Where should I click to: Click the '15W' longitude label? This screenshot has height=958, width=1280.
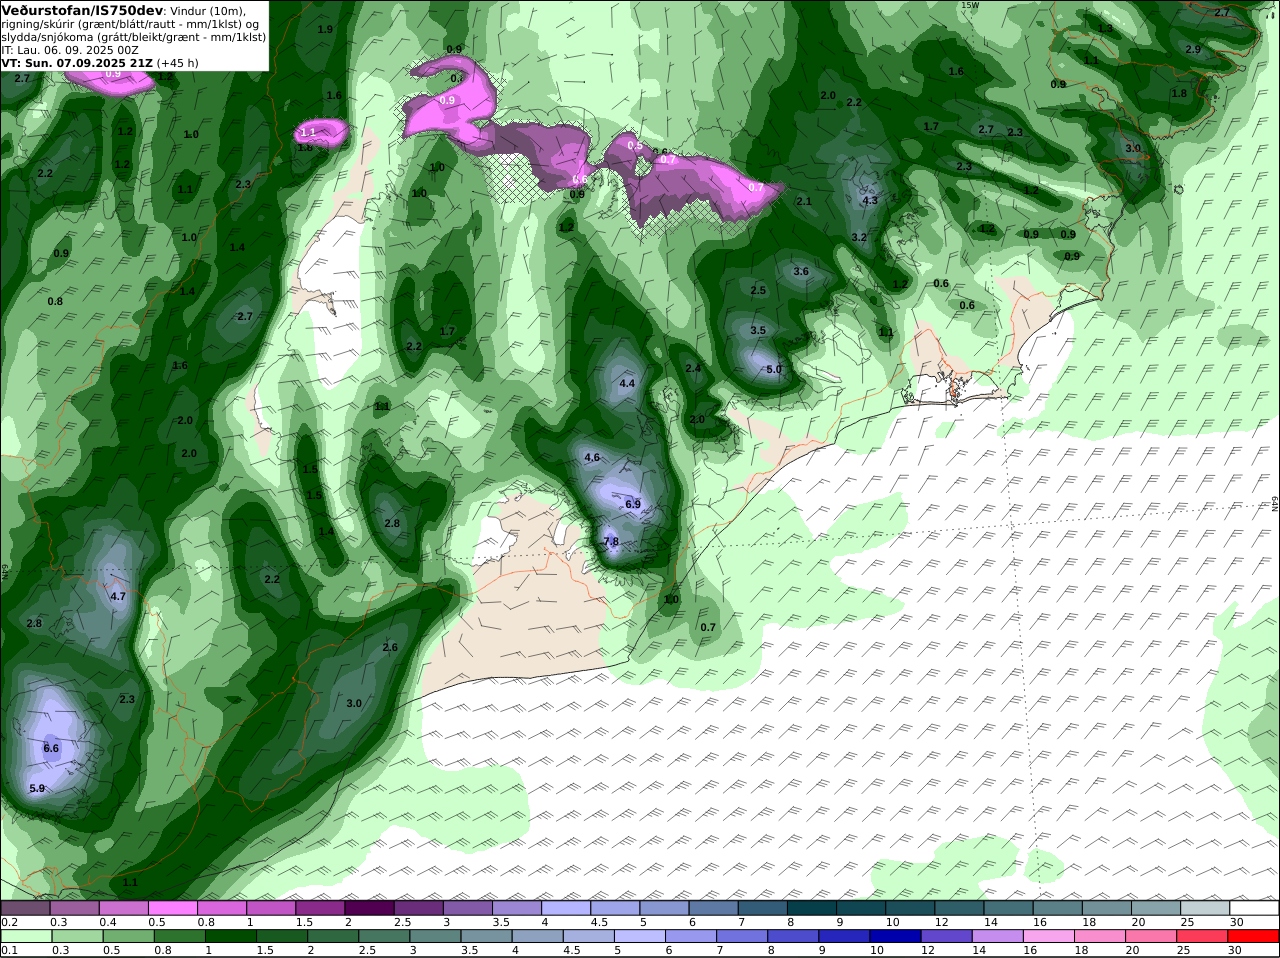pos(969,5)
